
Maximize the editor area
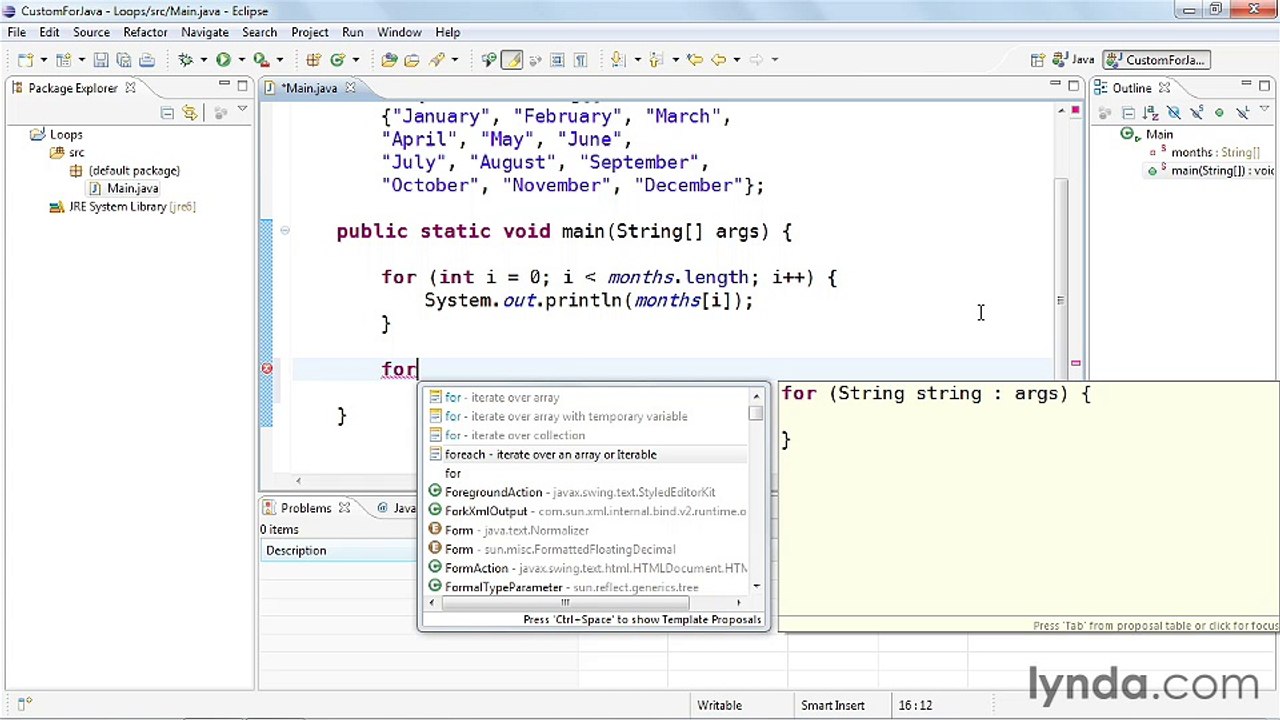click(1073, 86)
